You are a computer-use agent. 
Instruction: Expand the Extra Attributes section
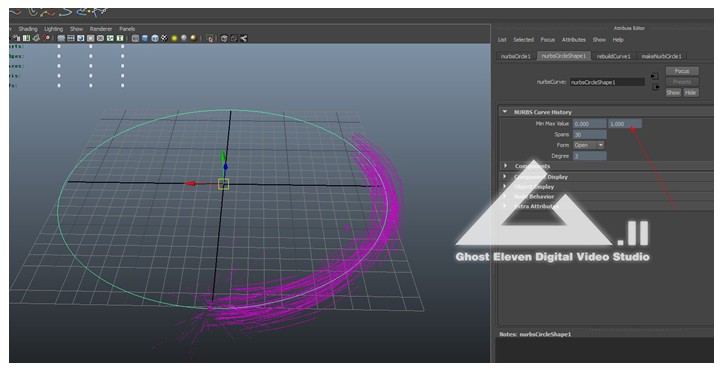505,206
